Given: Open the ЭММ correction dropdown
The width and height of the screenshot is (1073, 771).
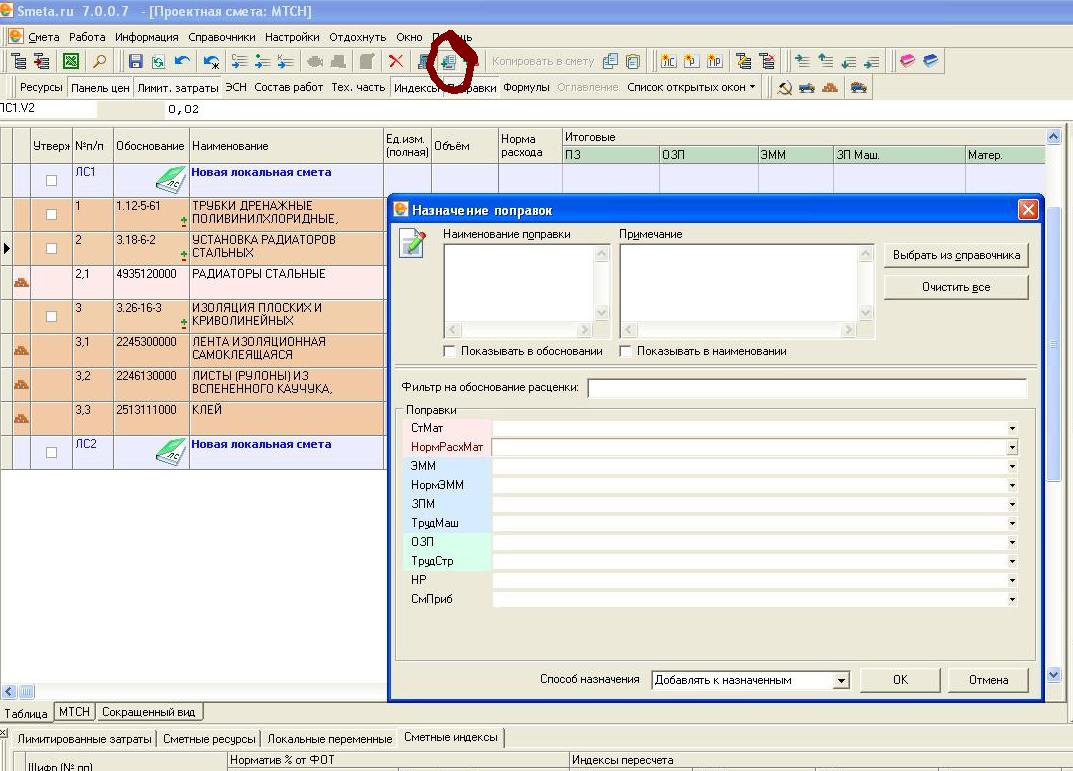Looking at the screenshot, I should pyautogui.click(x=1012, y=467).
